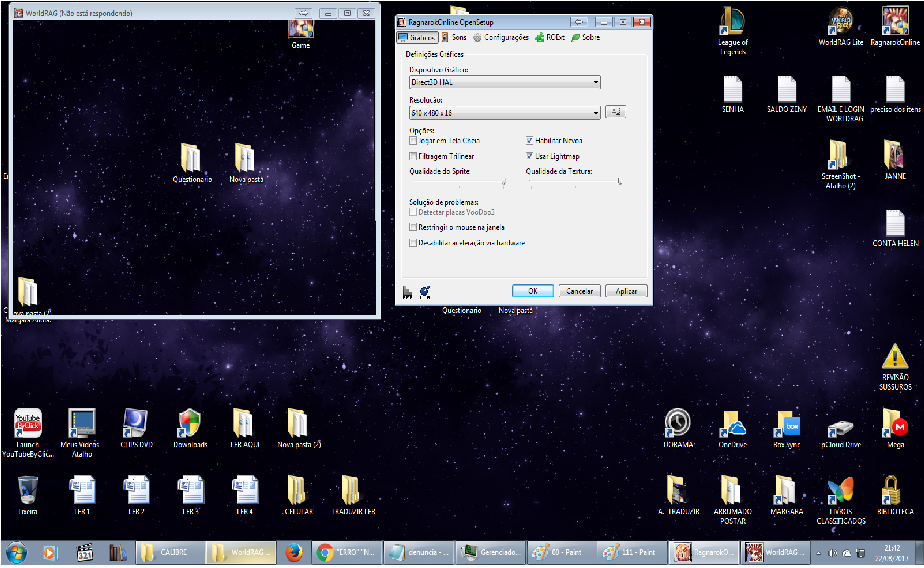
Task: Select the preciso dos itens file
Action: tap(895, 94)
